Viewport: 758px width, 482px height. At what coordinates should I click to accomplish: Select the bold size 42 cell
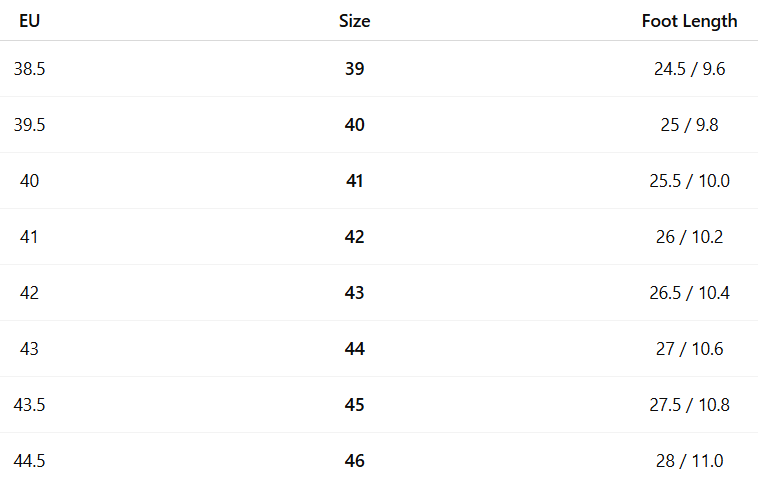(x=354, y=237)
